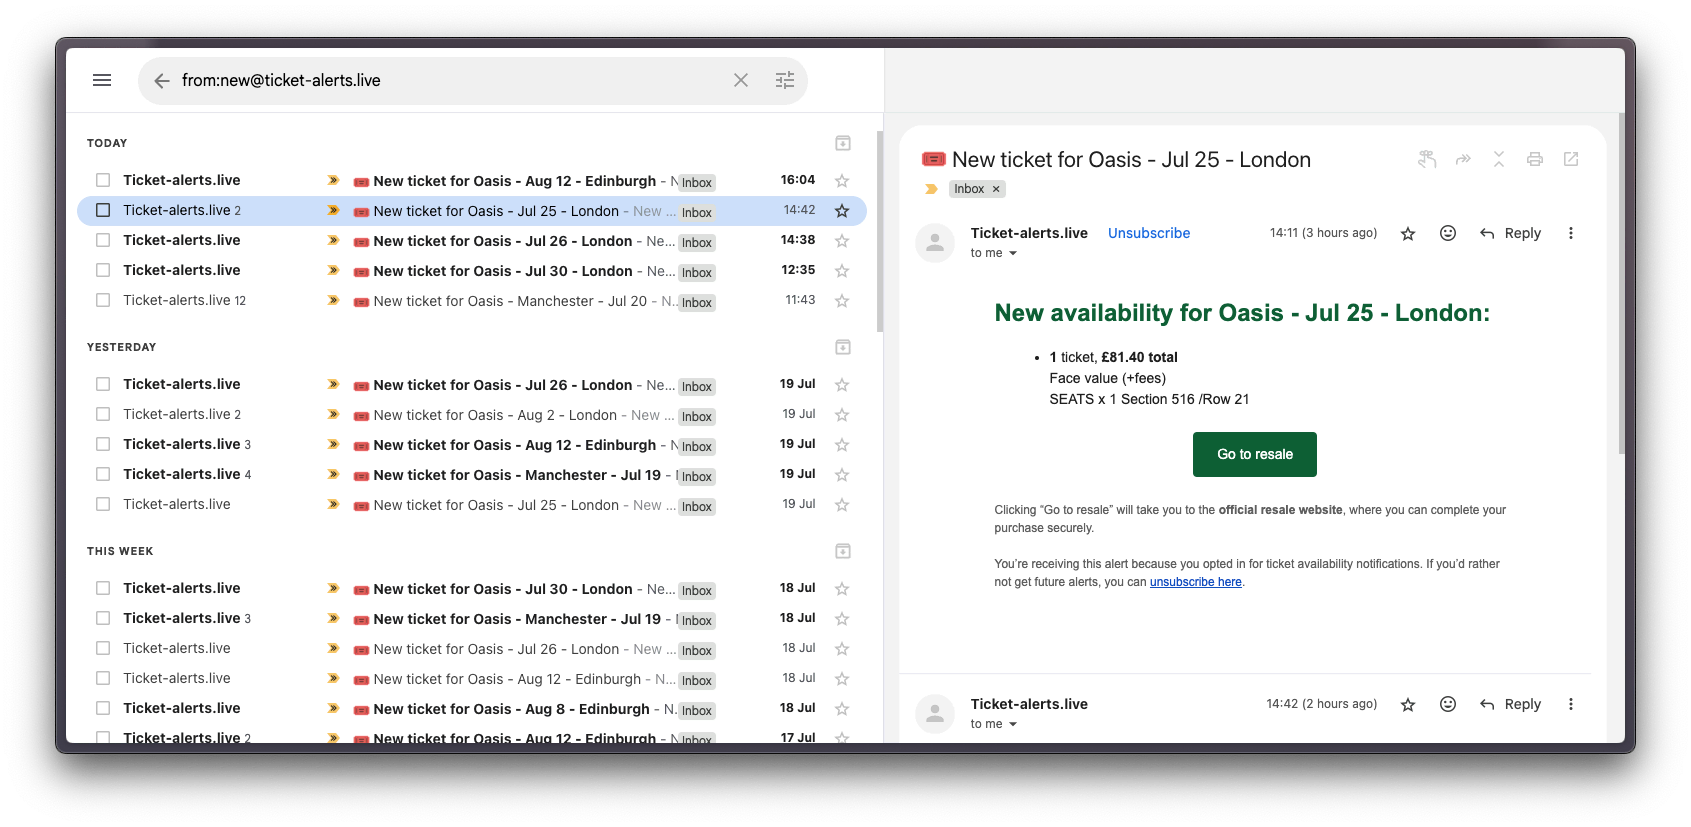Star the 14:11 message

point(1408,234)
